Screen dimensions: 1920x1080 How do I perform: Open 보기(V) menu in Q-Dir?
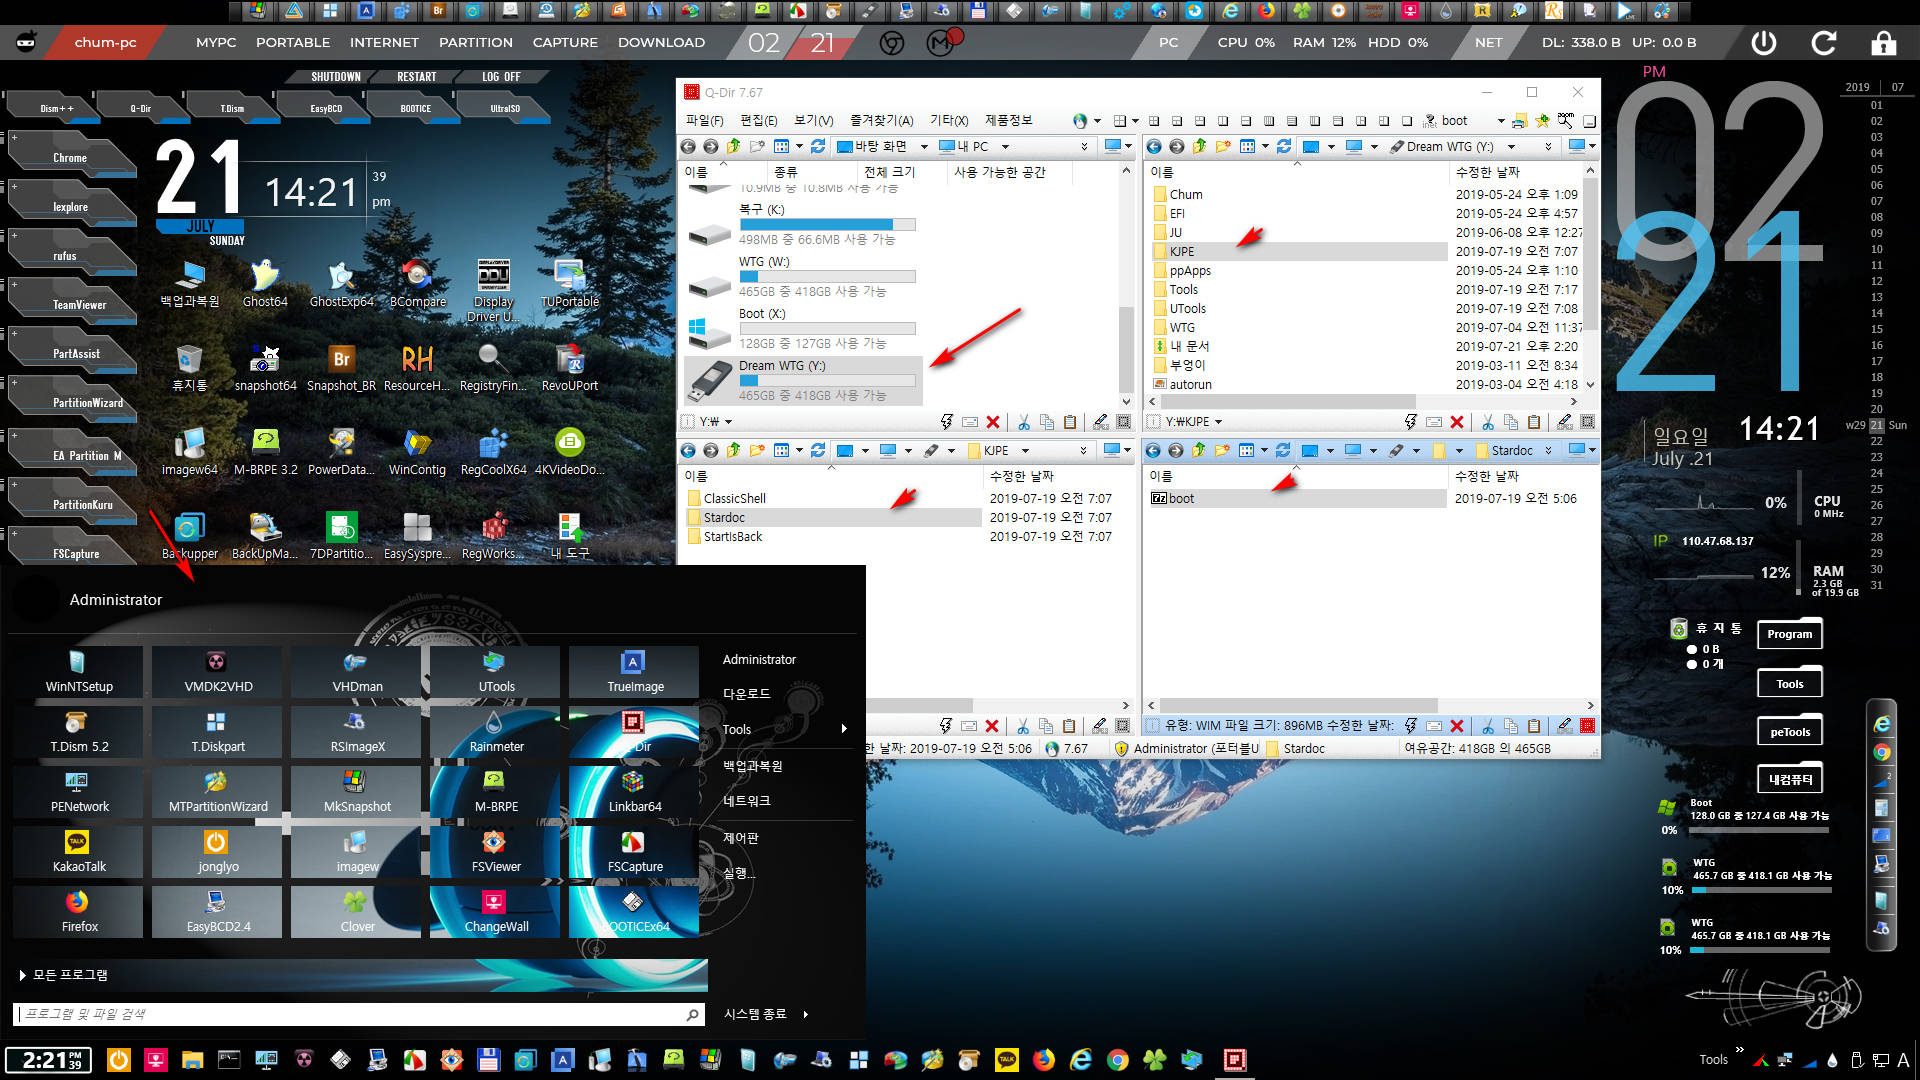click(x=813, y=120)
